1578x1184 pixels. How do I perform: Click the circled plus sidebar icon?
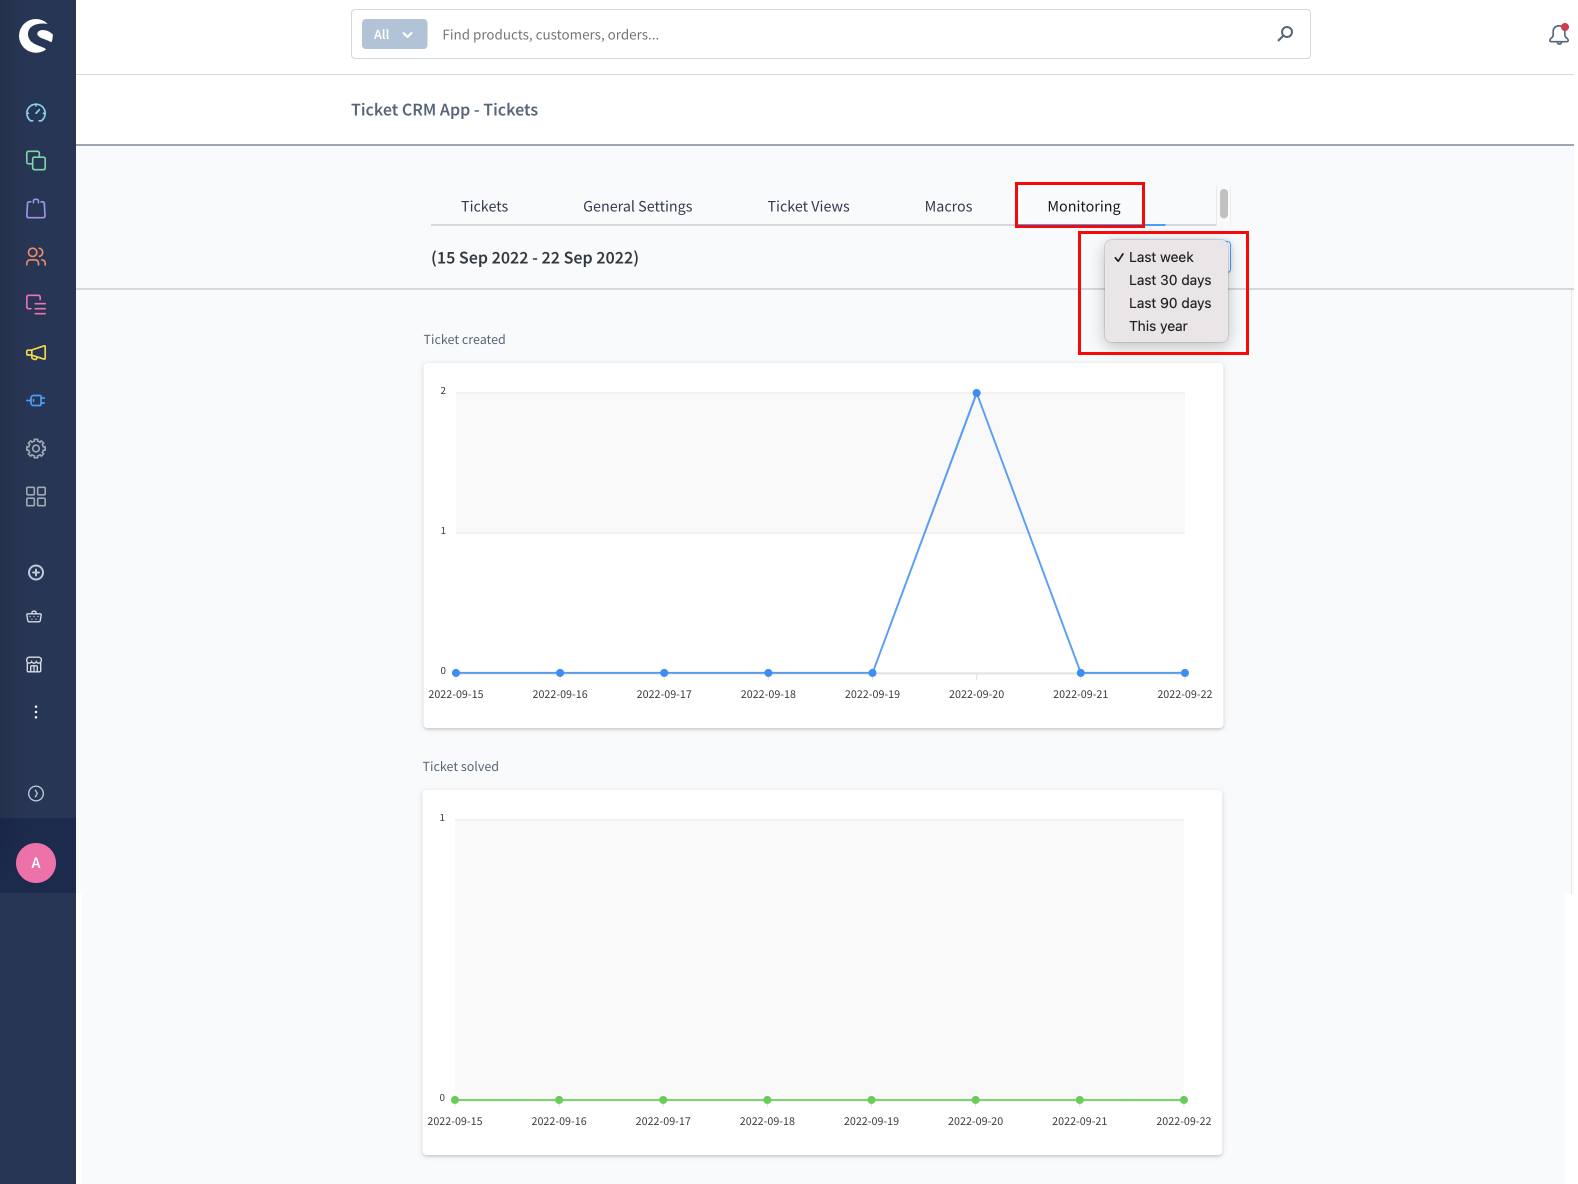coord(36,573)
